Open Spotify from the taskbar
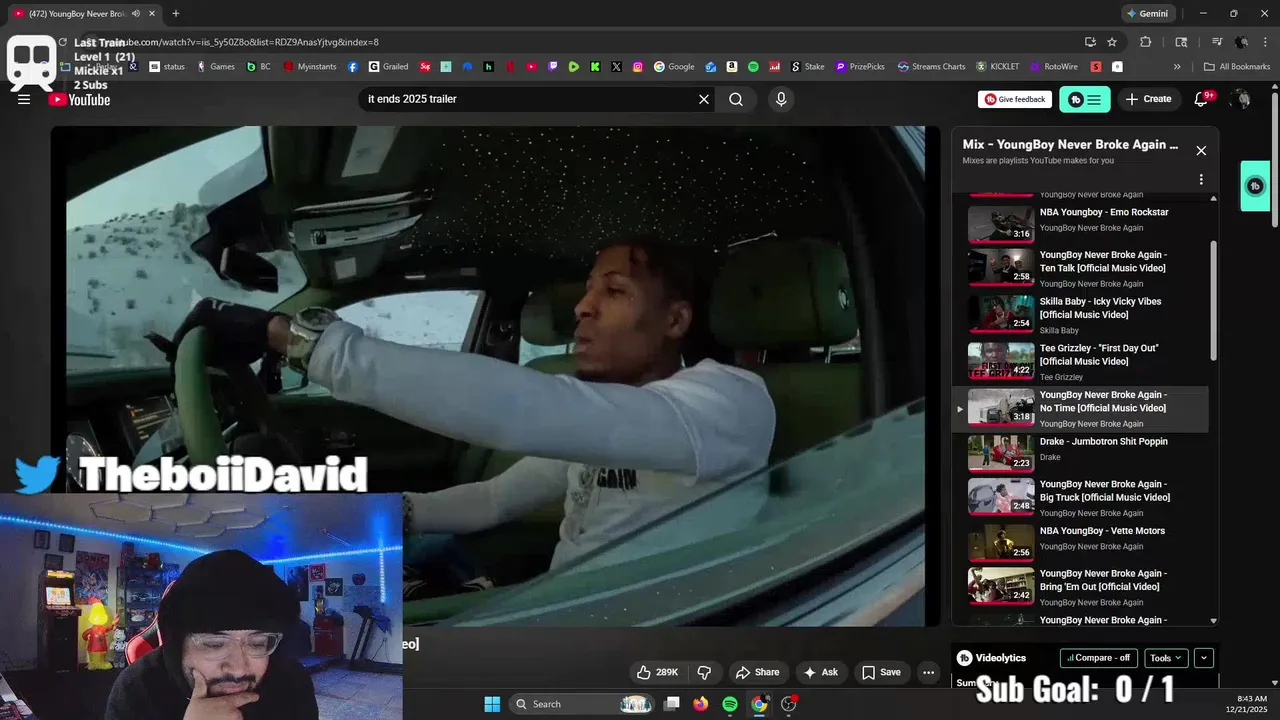 point(730,704)
